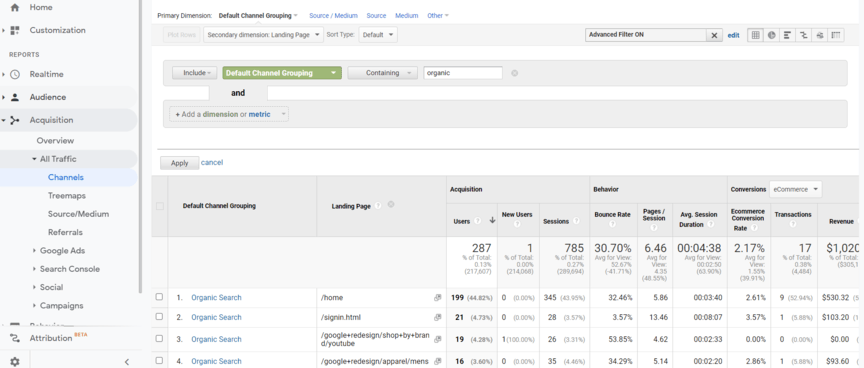Open green Default Channel Grouping filter dropdown
This screenshot has height=368, width=864.
pyautogui.click(x=282, y=73)
